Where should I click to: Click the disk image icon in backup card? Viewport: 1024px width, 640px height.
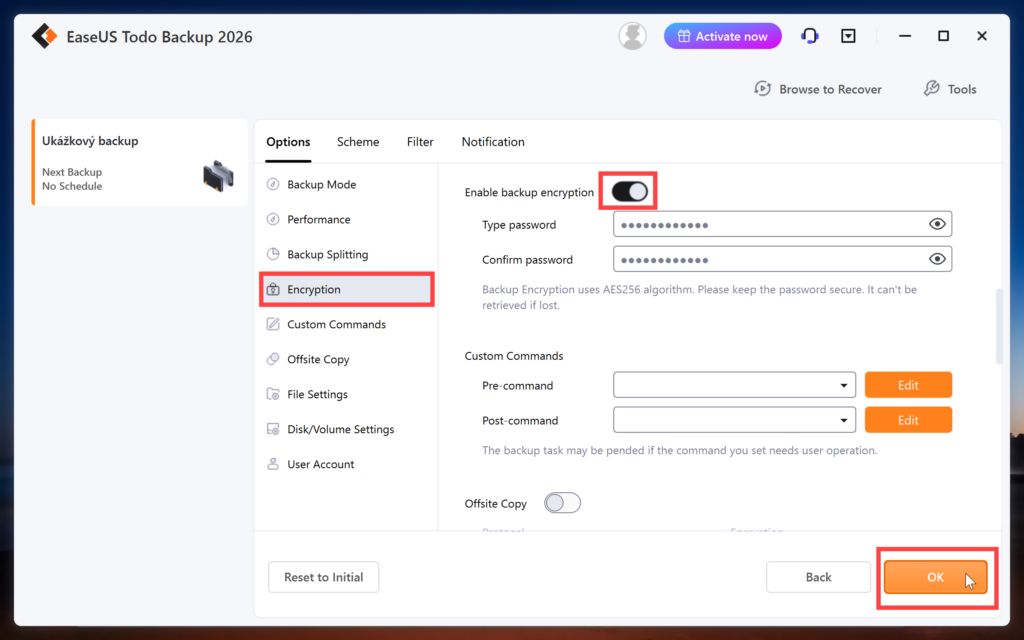coord(218,176)
